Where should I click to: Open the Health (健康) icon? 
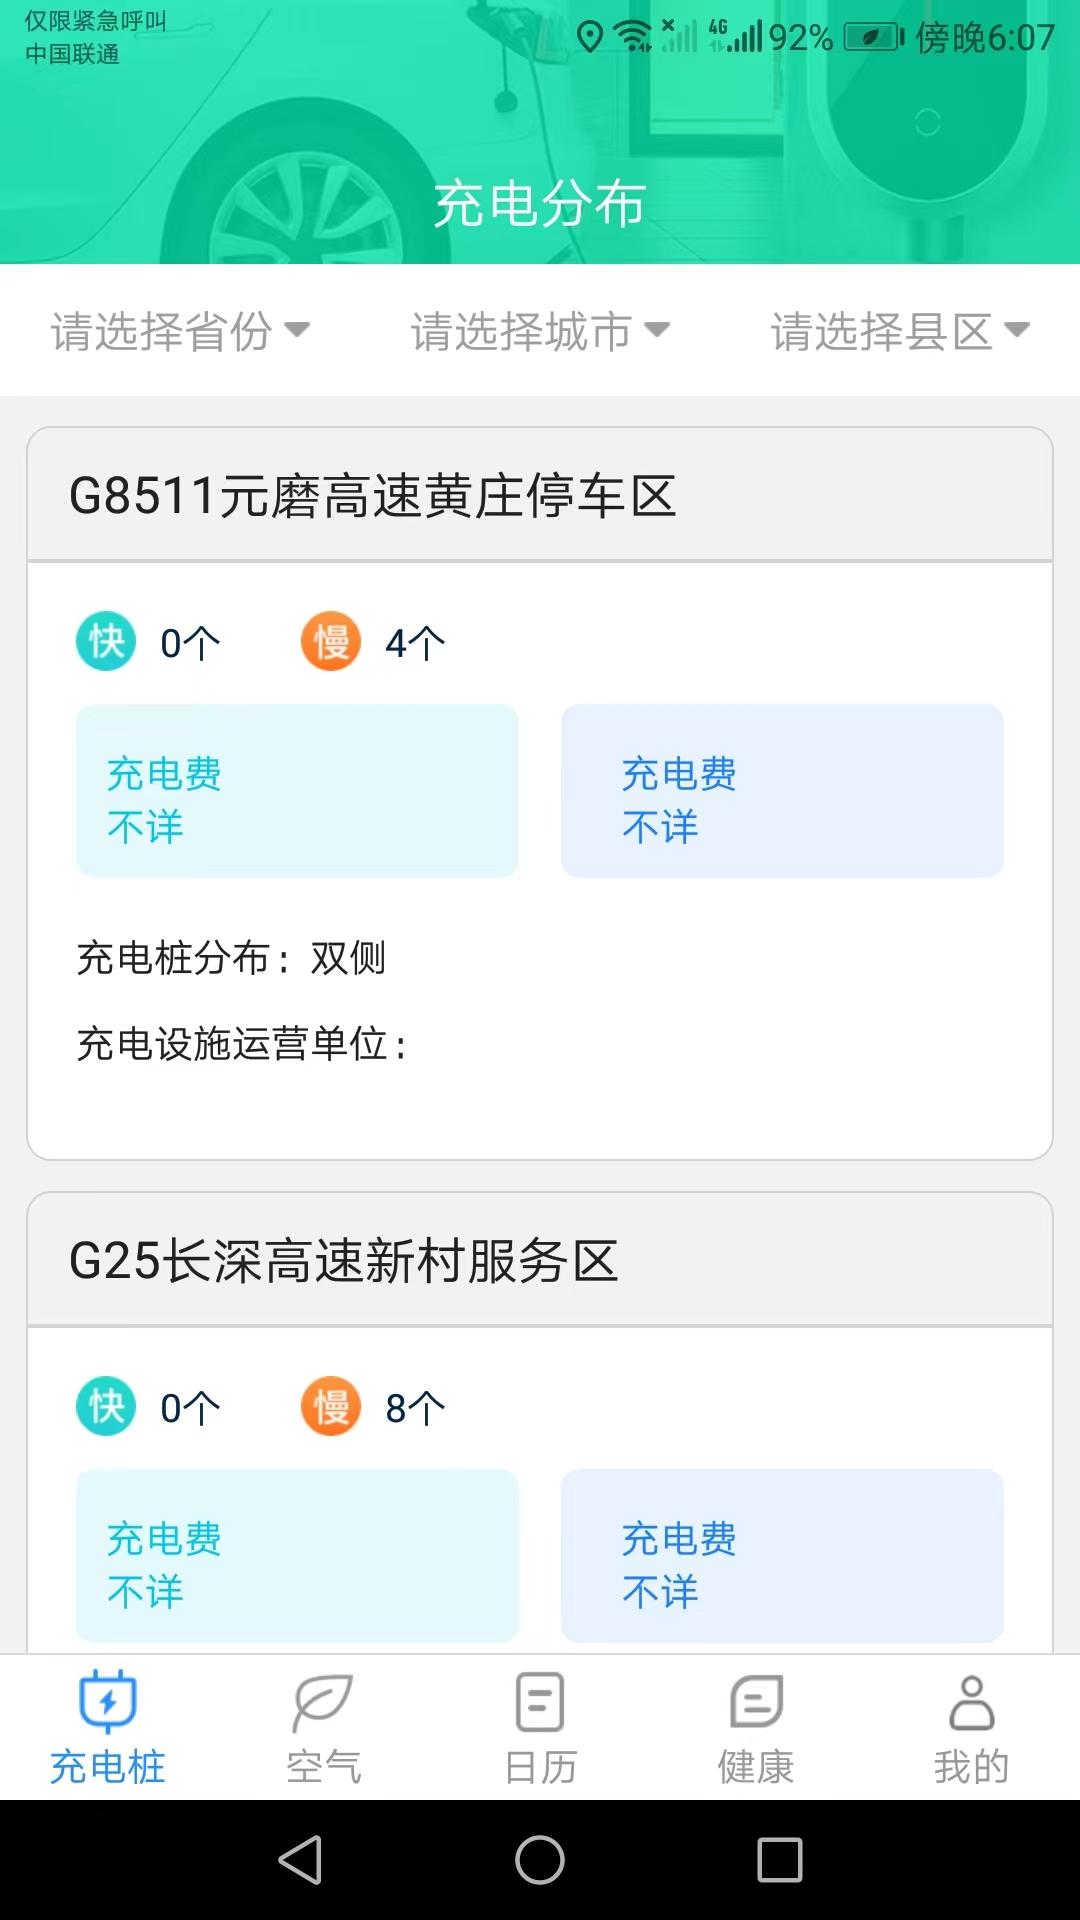pos(756,1701)
